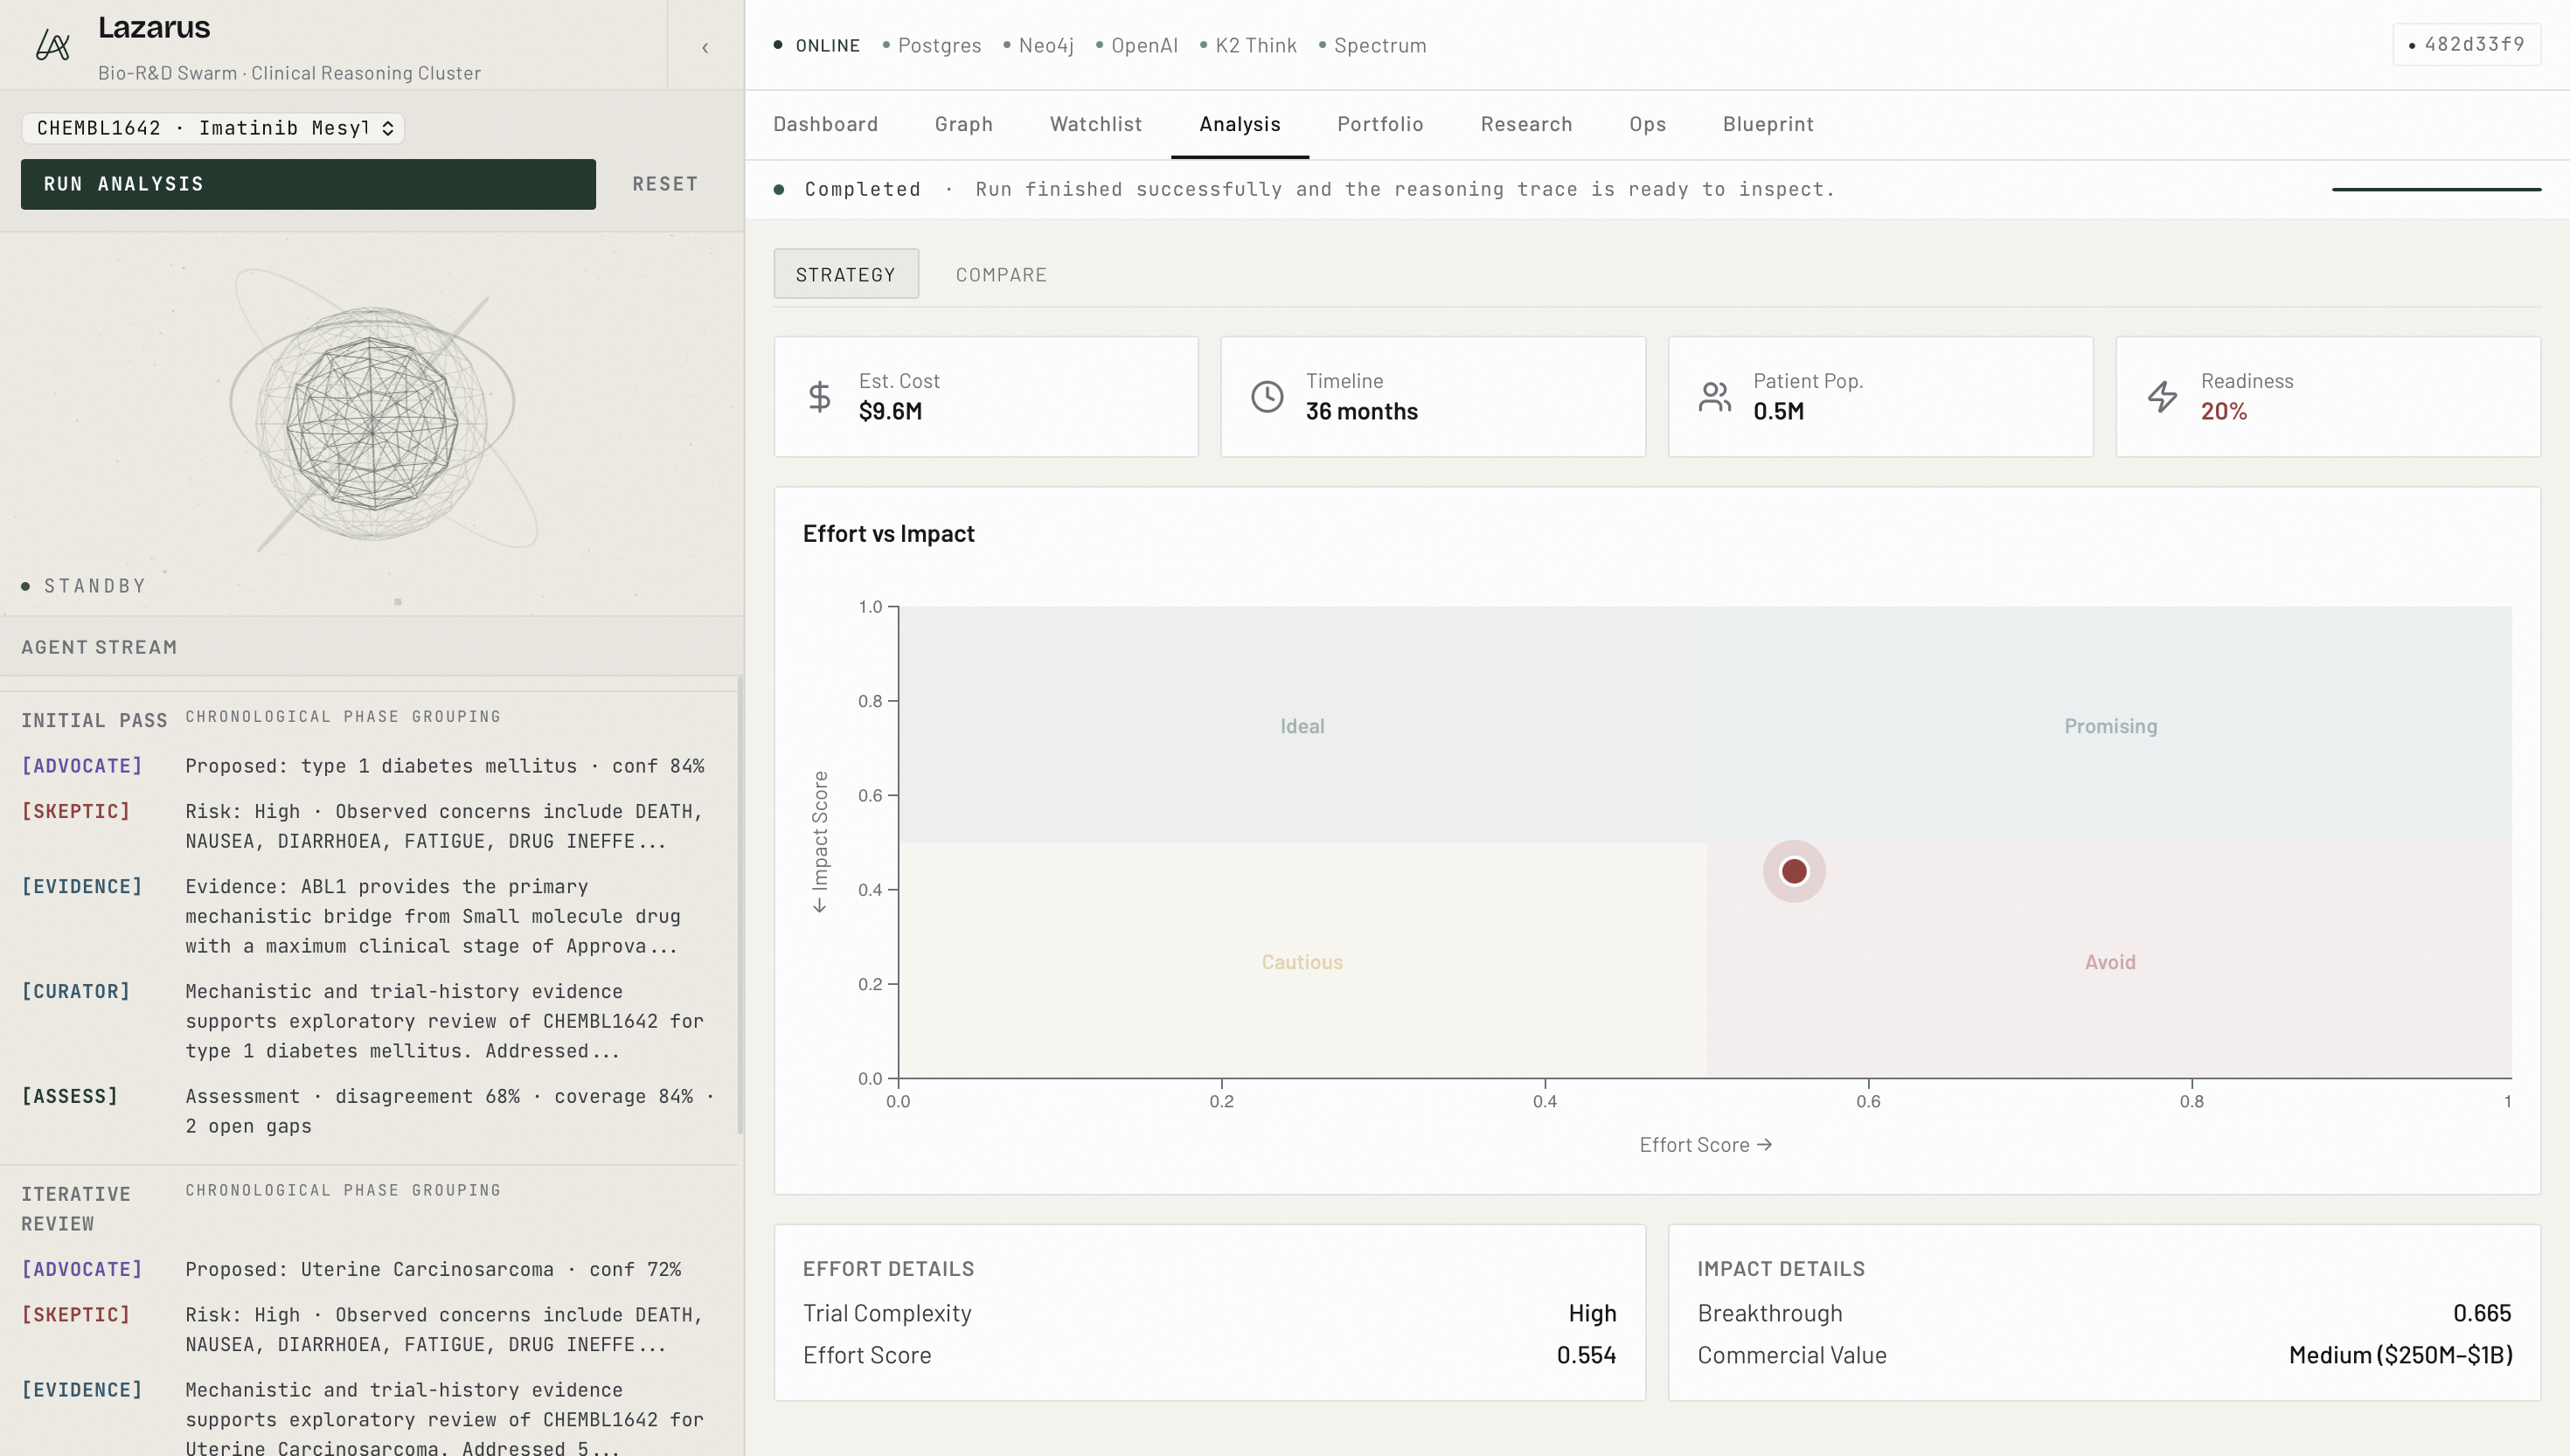Switch to the STRATEGY view toggle
Image resolution: width=2570 pixels, height=1456 pixels.
pos(845,274)
